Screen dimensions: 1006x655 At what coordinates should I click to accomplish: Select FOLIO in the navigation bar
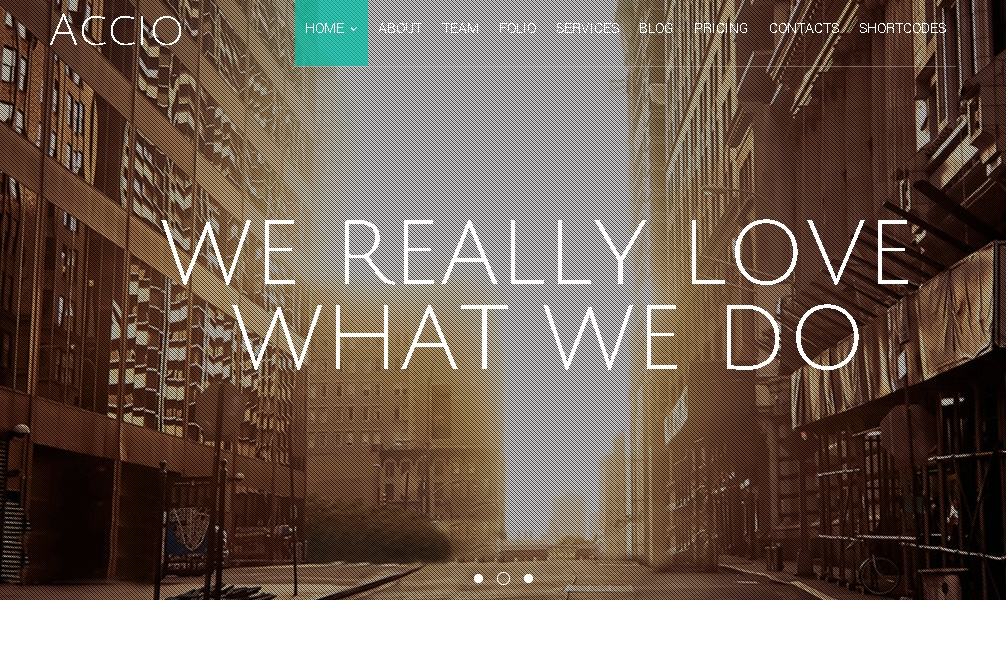pos(518,28)
